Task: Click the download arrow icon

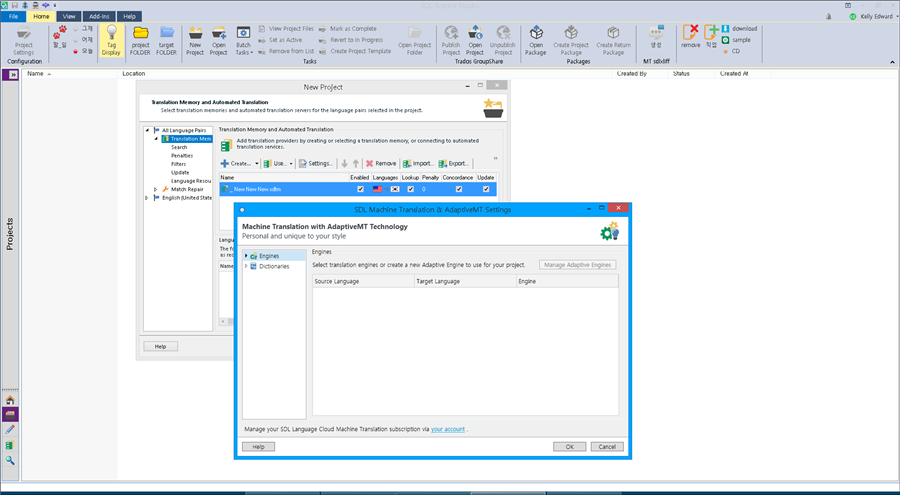Action: click(726, 28)
